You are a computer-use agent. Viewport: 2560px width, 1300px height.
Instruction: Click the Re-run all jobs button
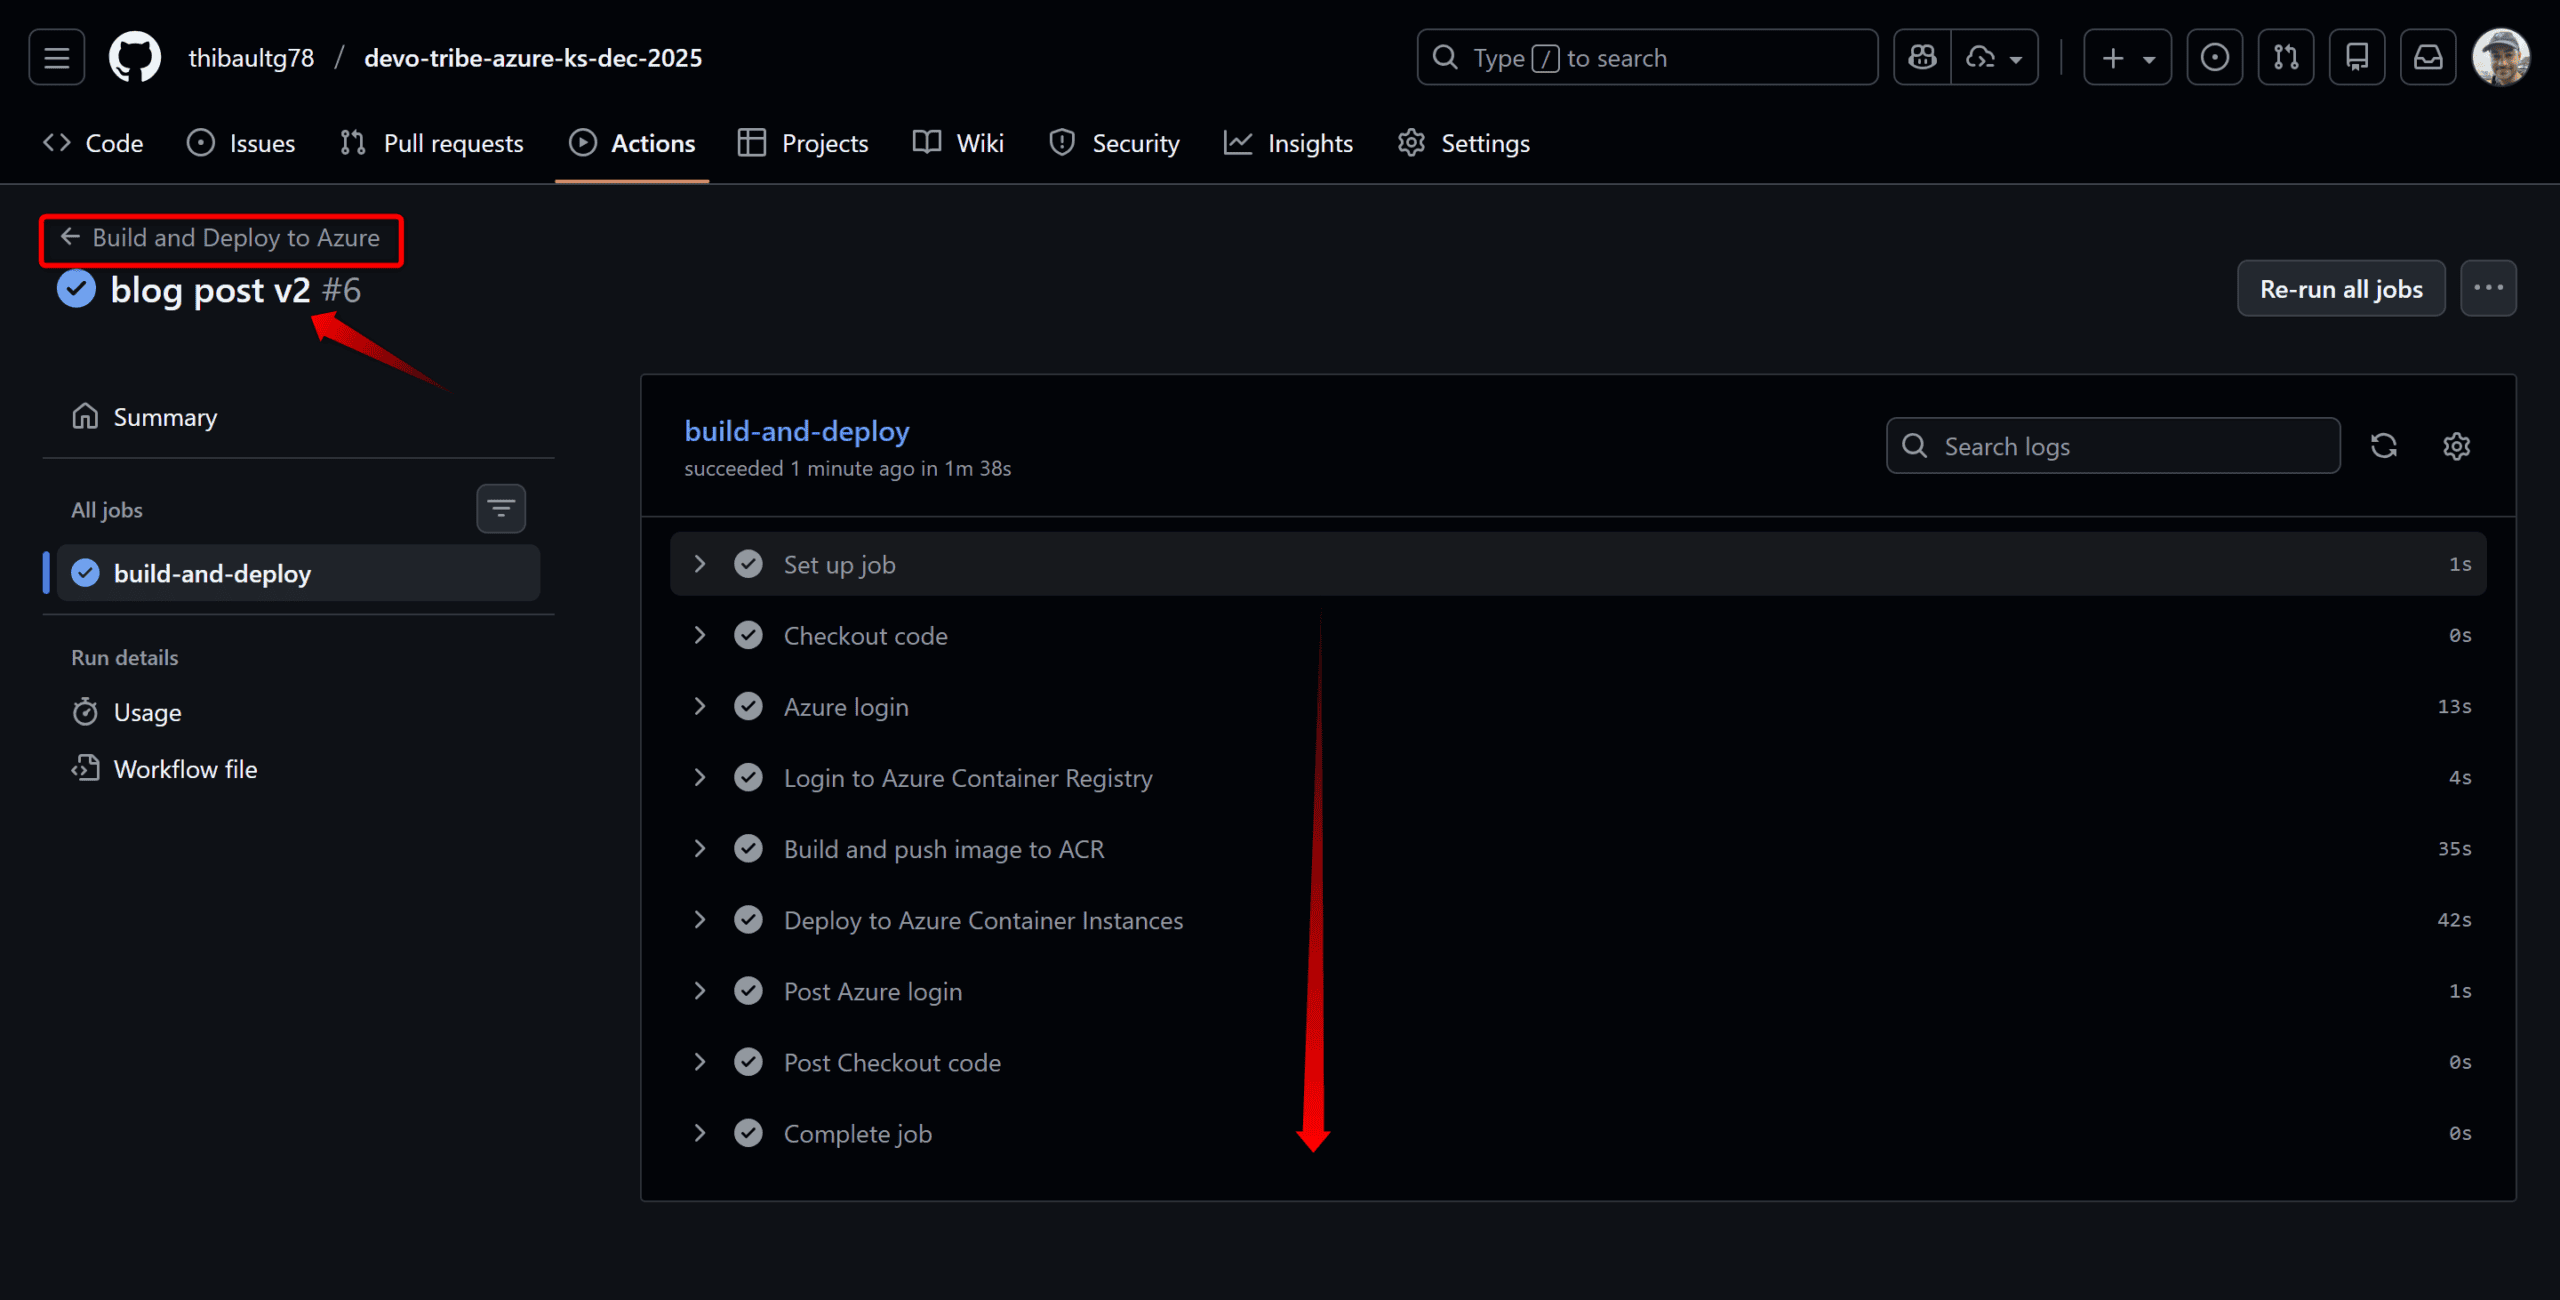[x=2341, y=289]
